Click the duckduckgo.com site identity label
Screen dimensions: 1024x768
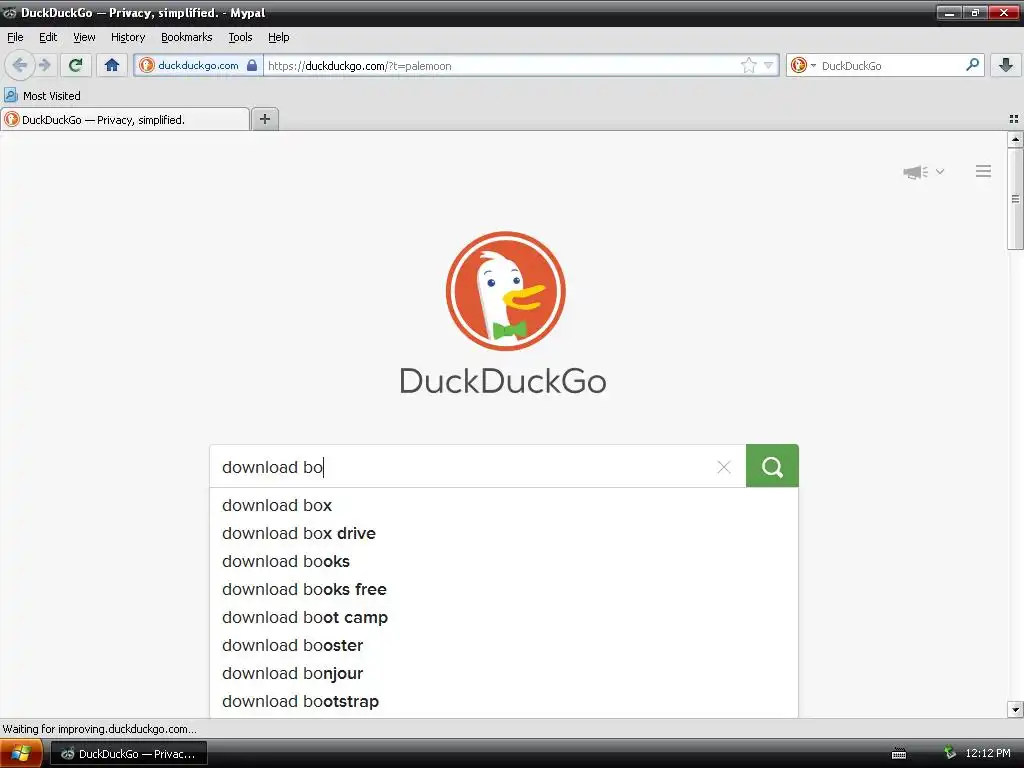click(x=198, y=65)
